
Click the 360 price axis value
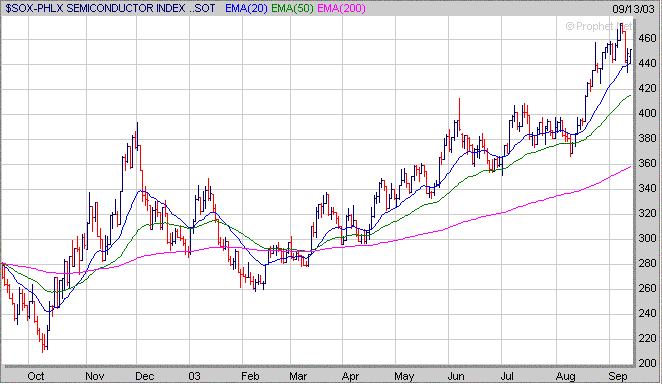647,163
